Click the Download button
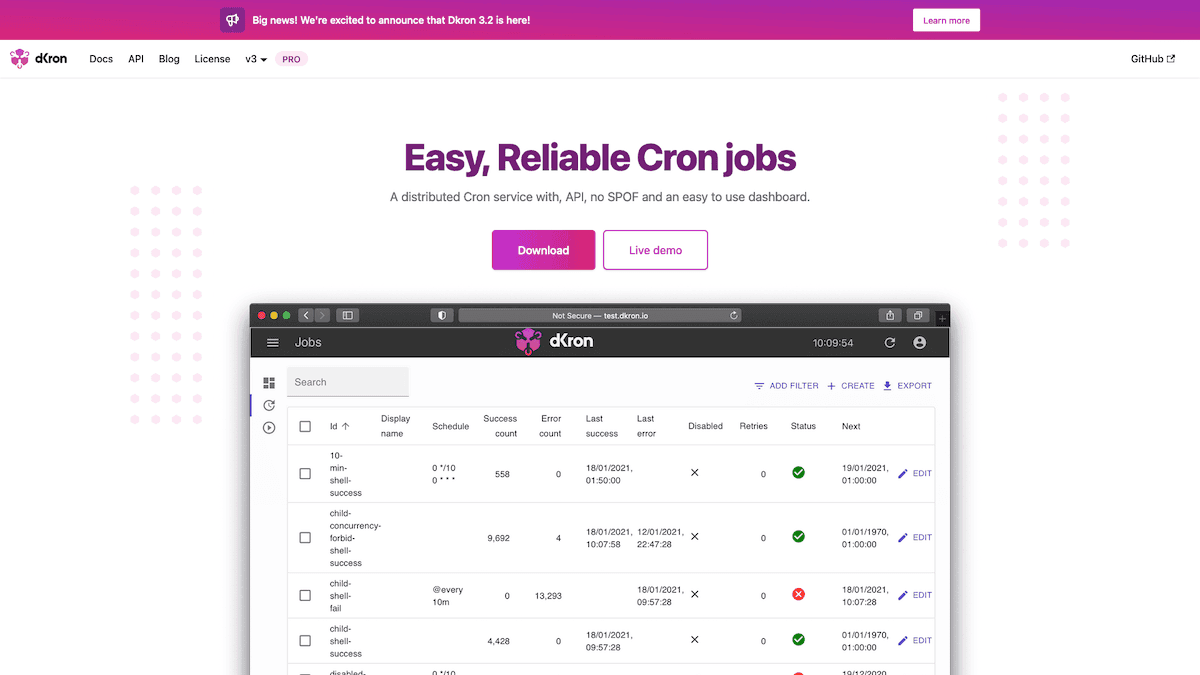 pos(543,250)
